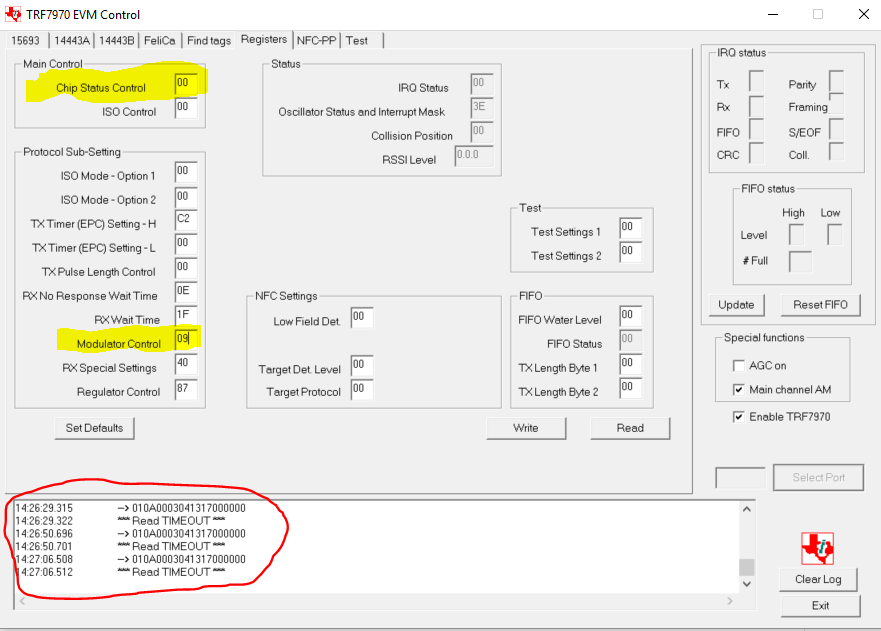Image resolution: width=881 pixels, height=631 pixels.
Task: Click the FIFO Water Level field
Action: click(x=630, y=316)
